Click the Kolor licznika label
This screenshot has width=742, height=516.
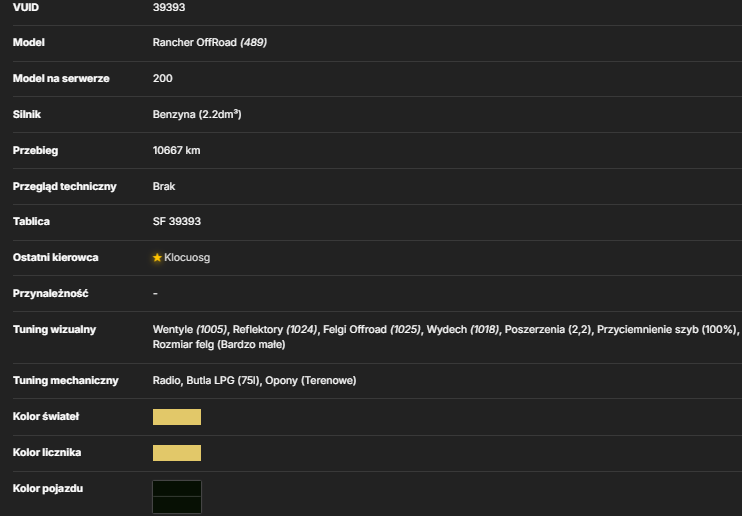click(47, 453)
